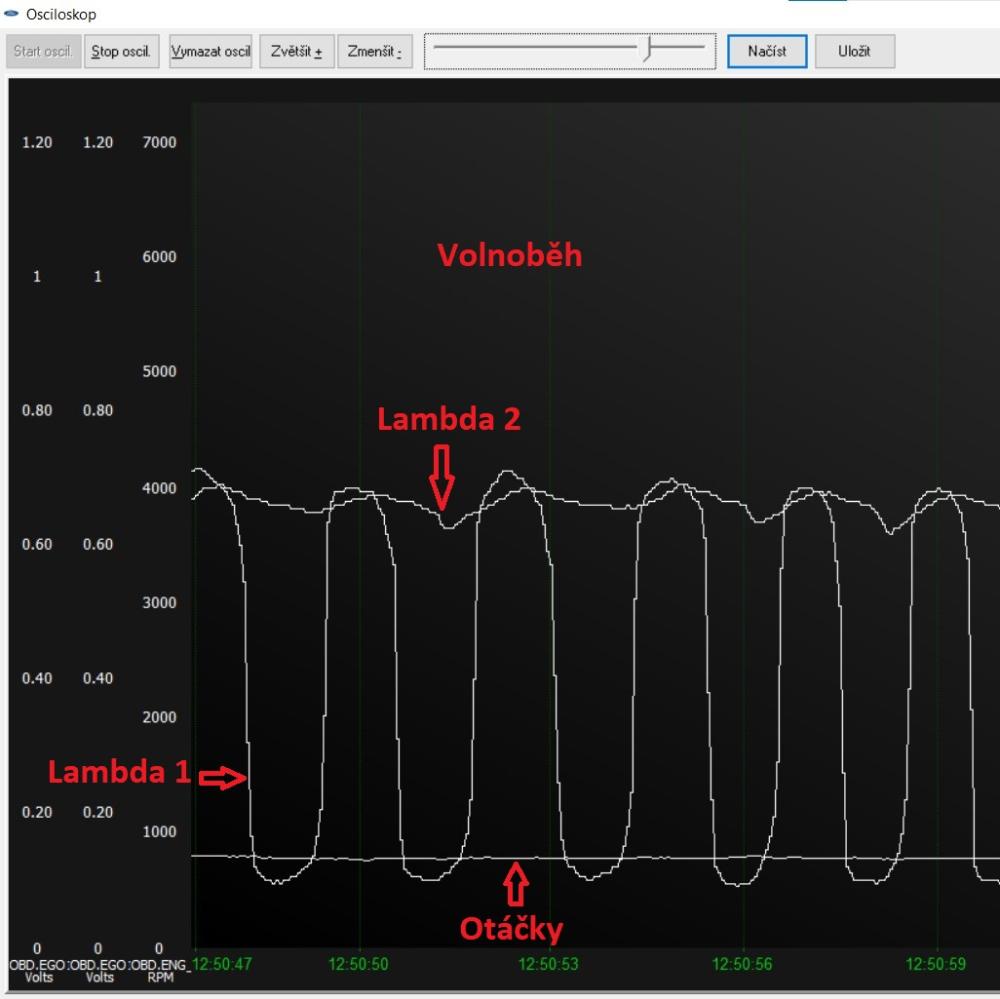Click the 12:50:53 time marker

coord(548,965)
